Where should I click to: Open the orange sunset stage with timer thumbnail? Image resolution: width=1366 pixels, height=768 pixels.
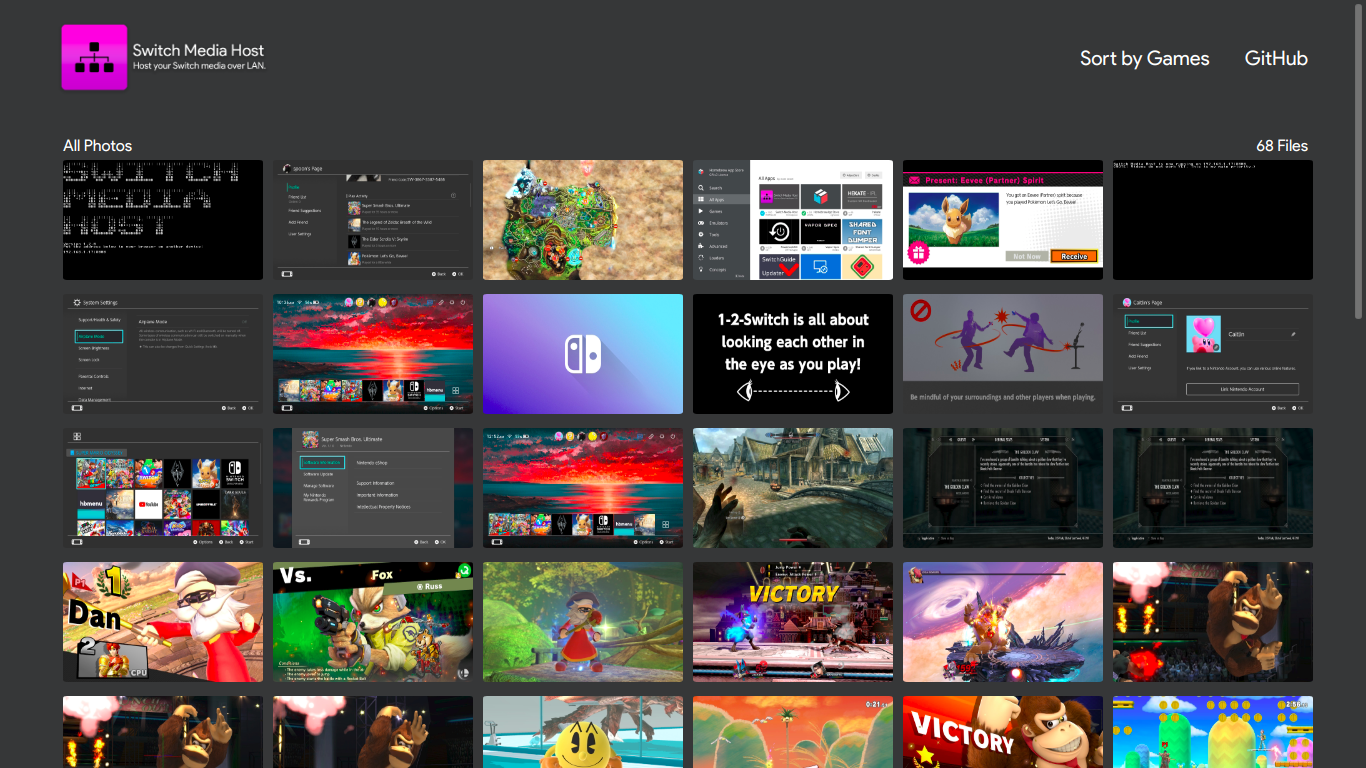pos(793,732)
